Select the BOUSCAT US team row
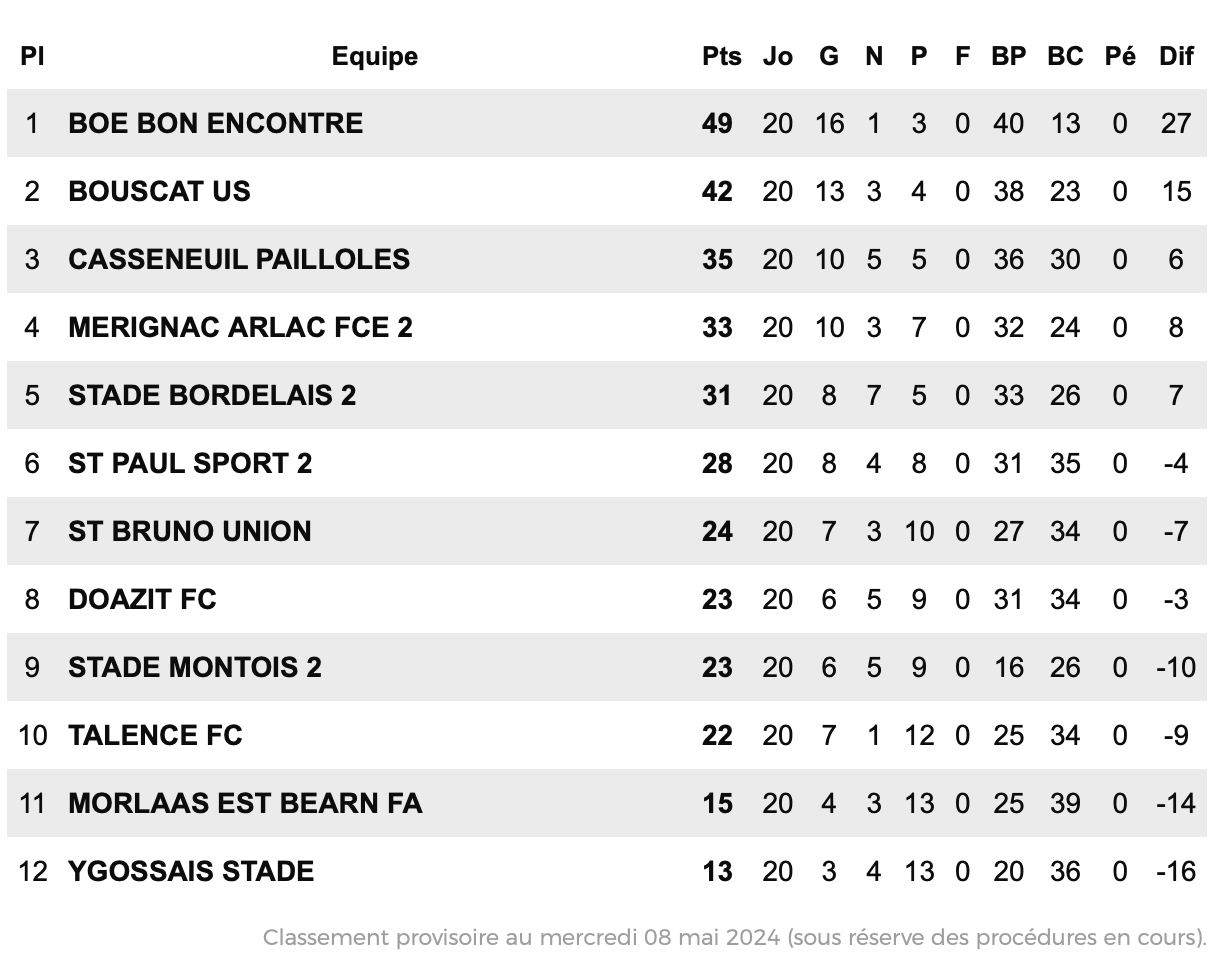The height and width of the screenshot is (966, 1212). 606,191
